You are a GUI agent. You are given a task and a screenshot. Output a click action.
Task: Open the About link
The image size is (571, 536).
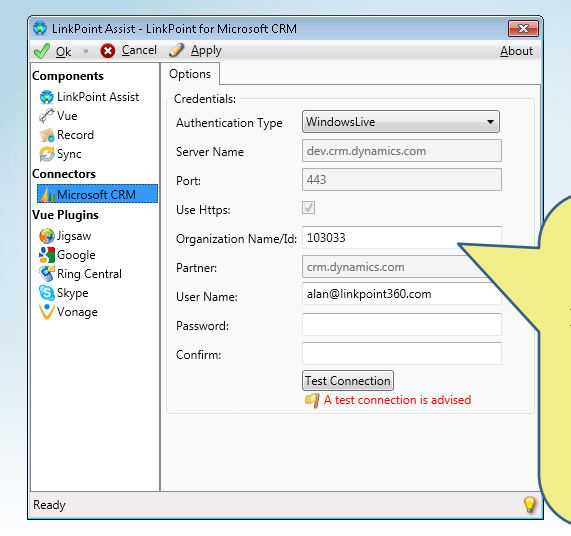tap(516, 51)
